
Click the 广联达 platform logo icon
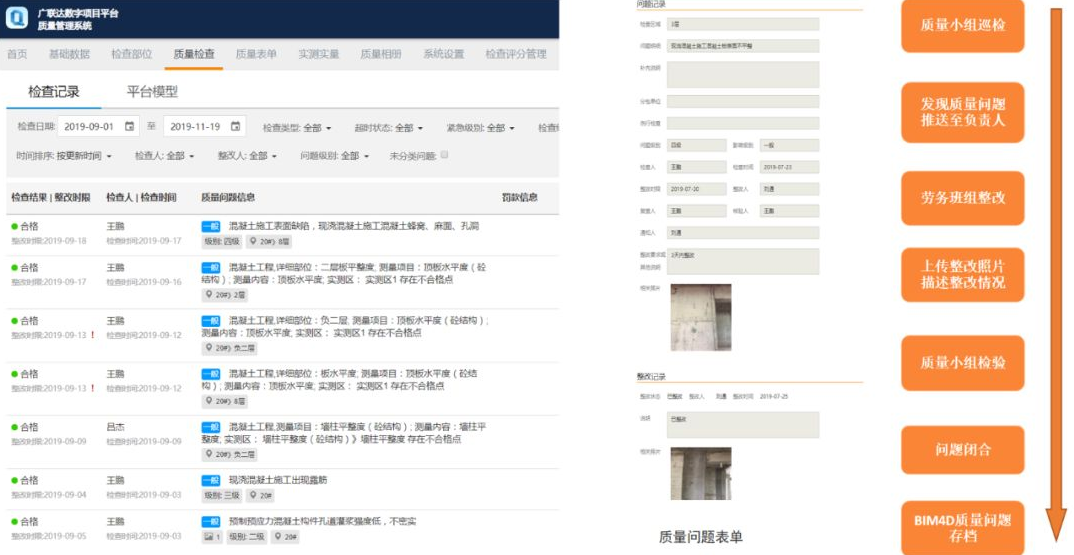pos(16,18)
